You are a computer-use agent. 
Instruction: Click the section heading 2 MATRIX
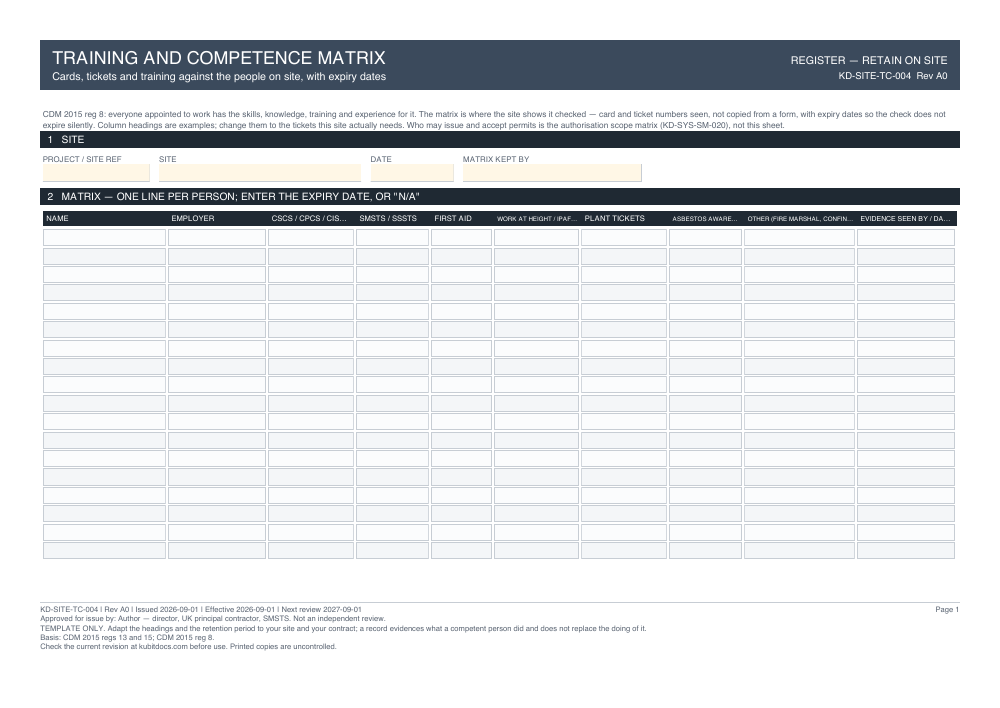click(x=500, y=196)
